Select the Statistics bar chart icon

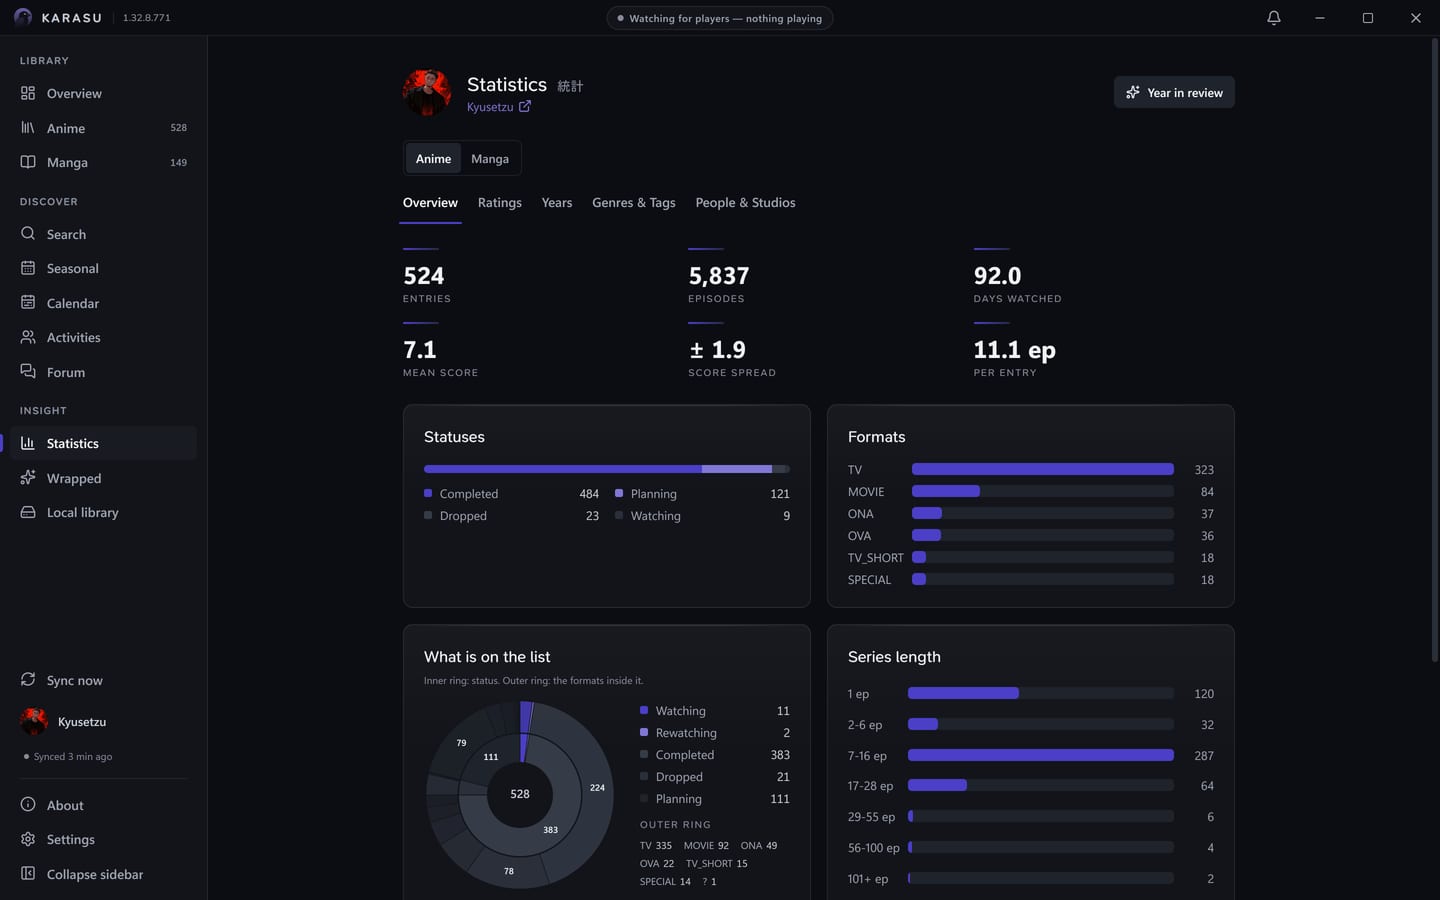28,443
